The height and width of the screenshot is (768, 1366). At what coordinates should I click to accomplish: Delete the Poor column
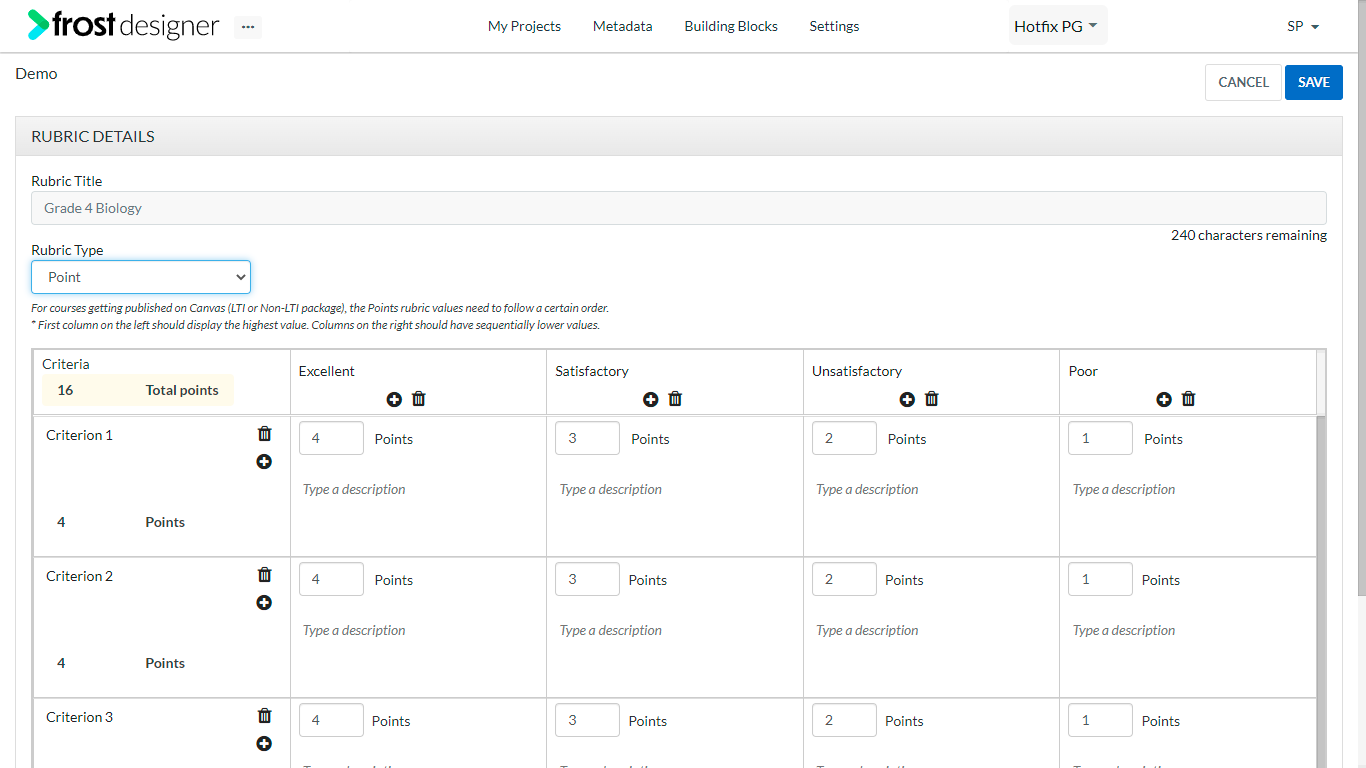pyautogui.click(x=1189, y=399)
